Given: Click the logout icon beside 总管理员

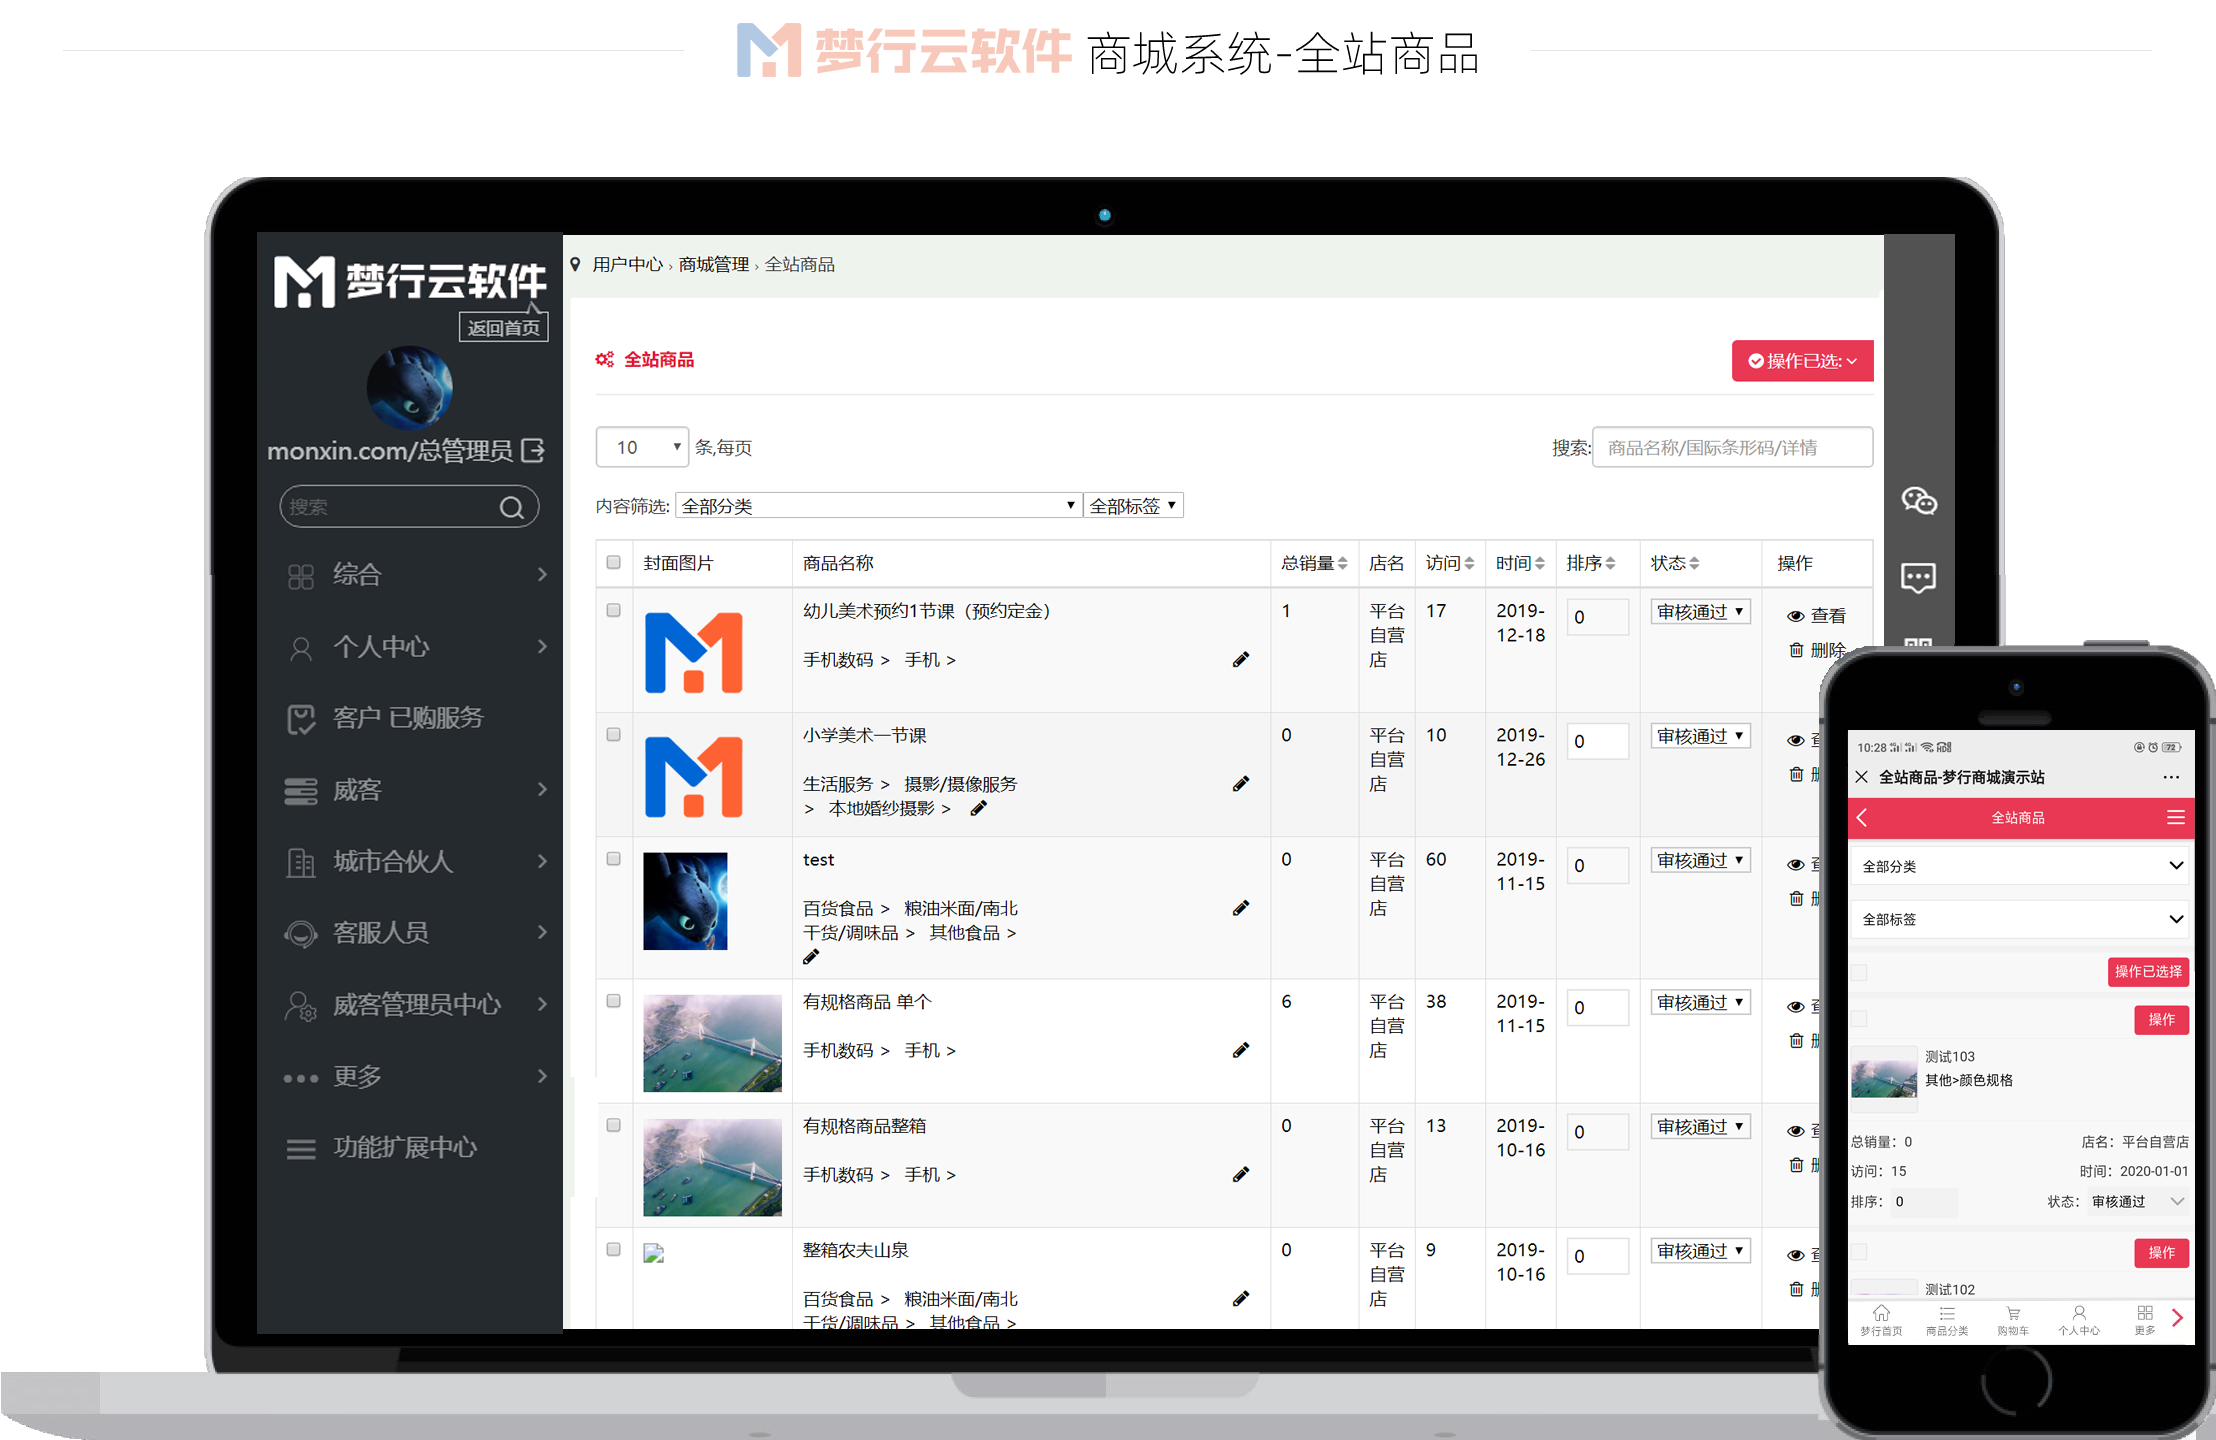Looking at the screenshot, I should point(534,450).
